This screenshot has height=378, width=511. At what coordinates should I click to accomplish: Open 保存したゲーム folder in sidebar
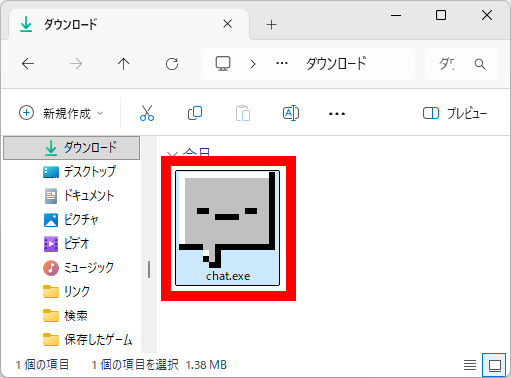(x=88, y=339)
